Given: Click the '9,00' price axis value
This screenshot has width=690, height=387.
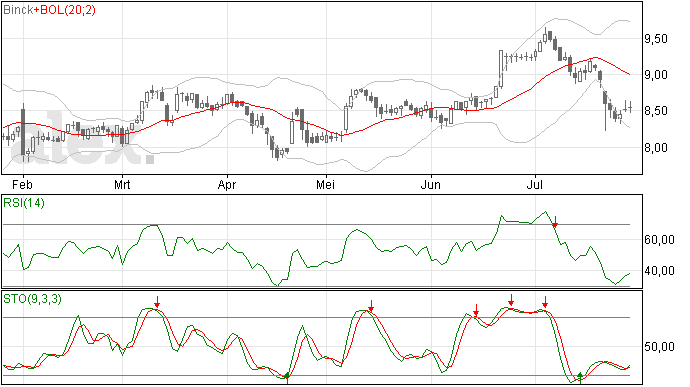Looking at the screenshot, I should [x=656, y=75].
